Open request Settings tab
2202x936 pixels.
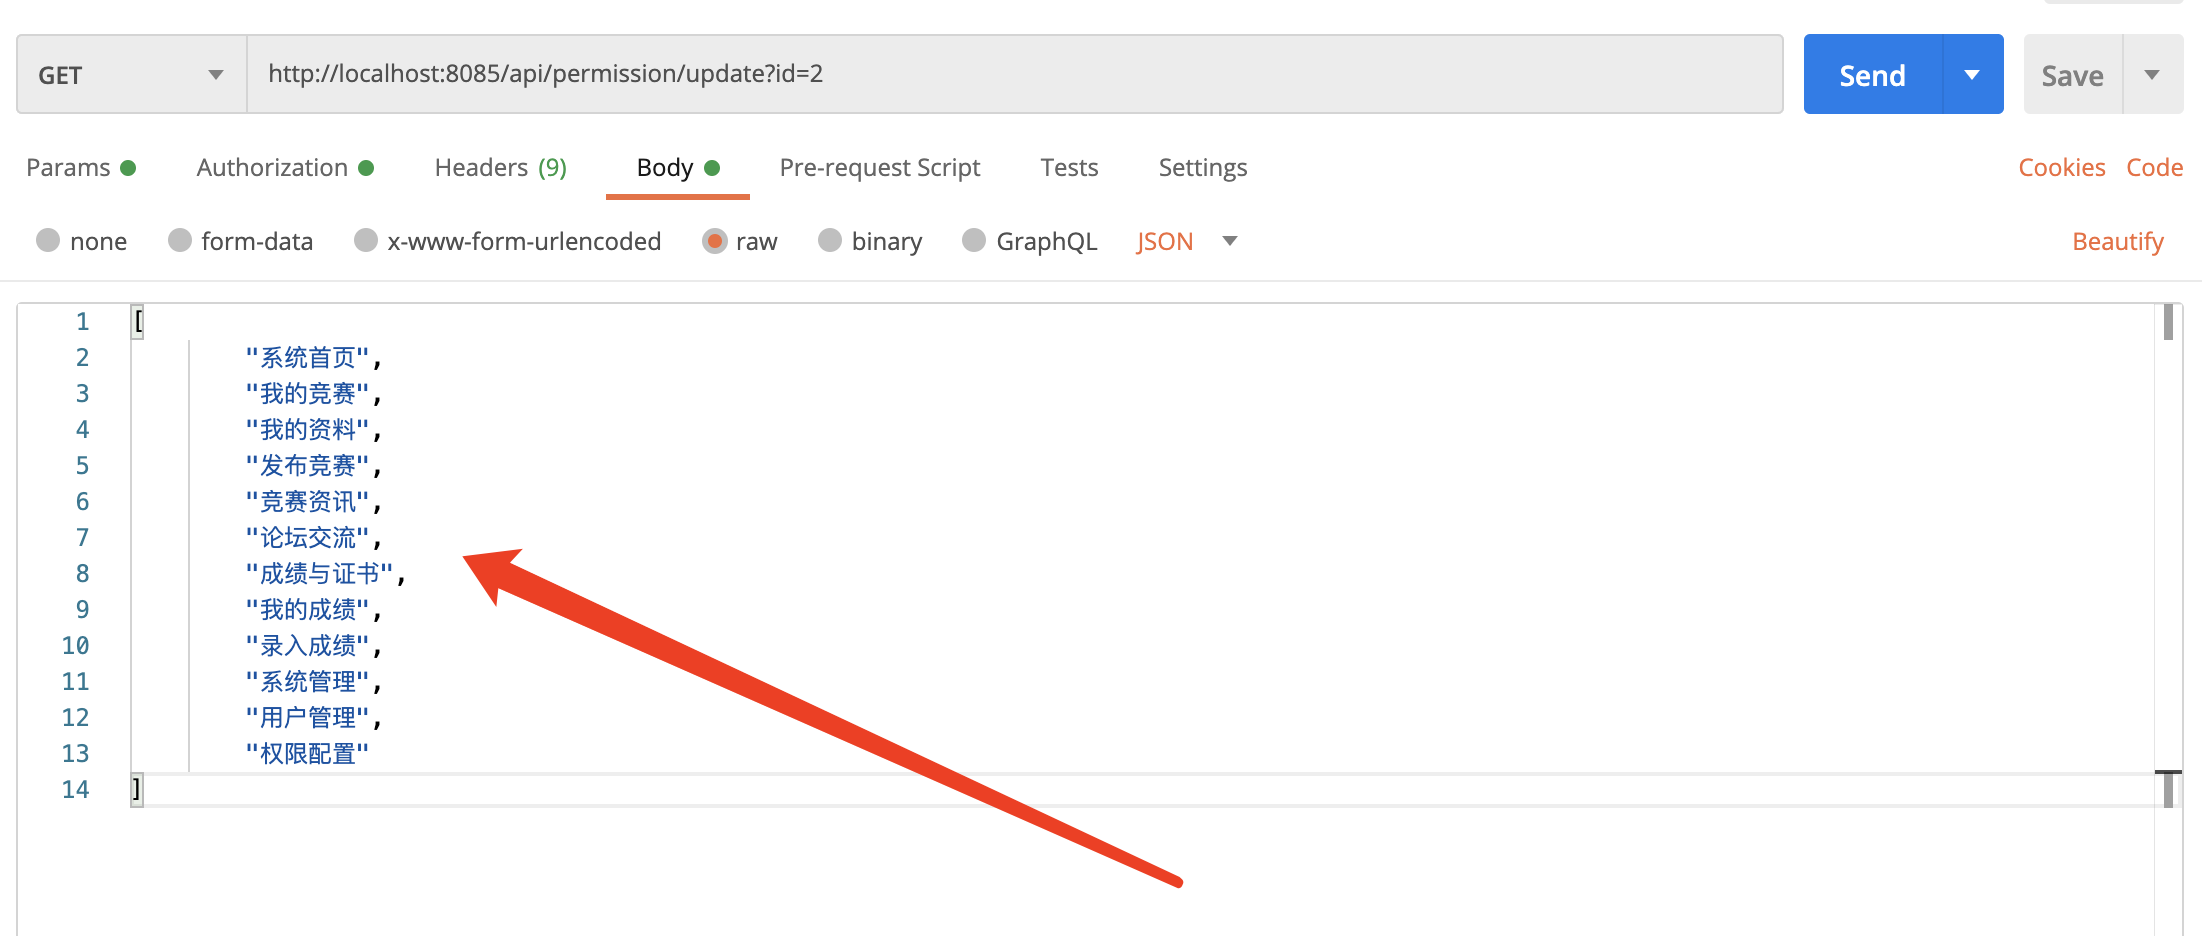pyautogui.click(x=1202, y=167)
